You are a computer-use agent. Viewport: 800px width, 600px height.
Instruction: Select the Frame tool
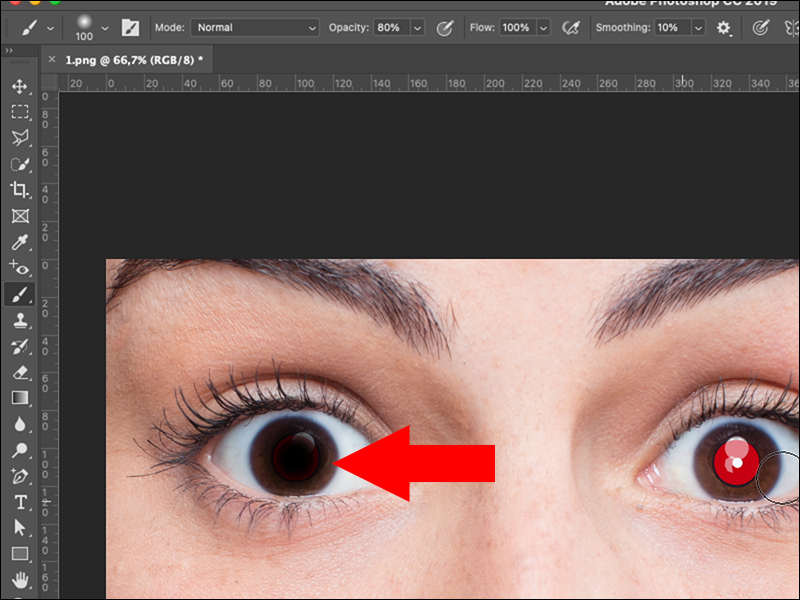[20, 216]
